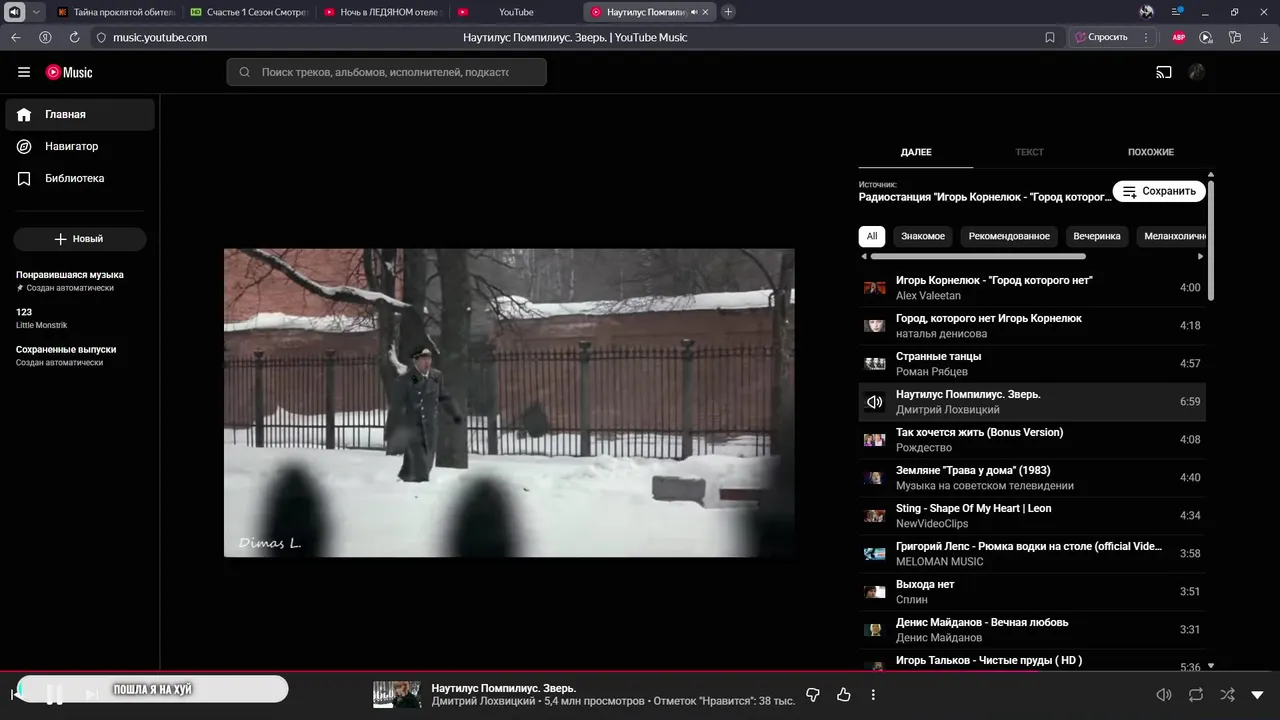Screen dimensions: 1280x720
Task: Bookmark this page in address bar
Action: pyautogui.click(x=1050, y=37)
